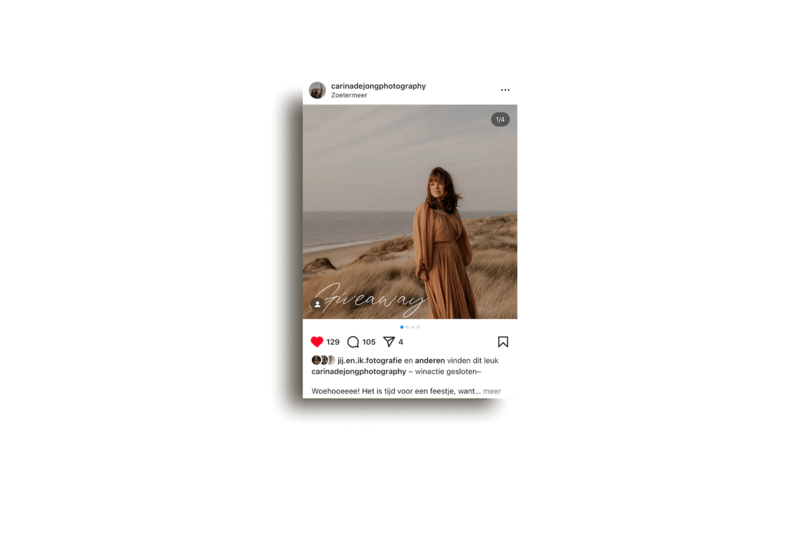The width and height of the screenshot is (800, 533).
Task: View other likers via 'anderen'
Action: pos(430,361)
